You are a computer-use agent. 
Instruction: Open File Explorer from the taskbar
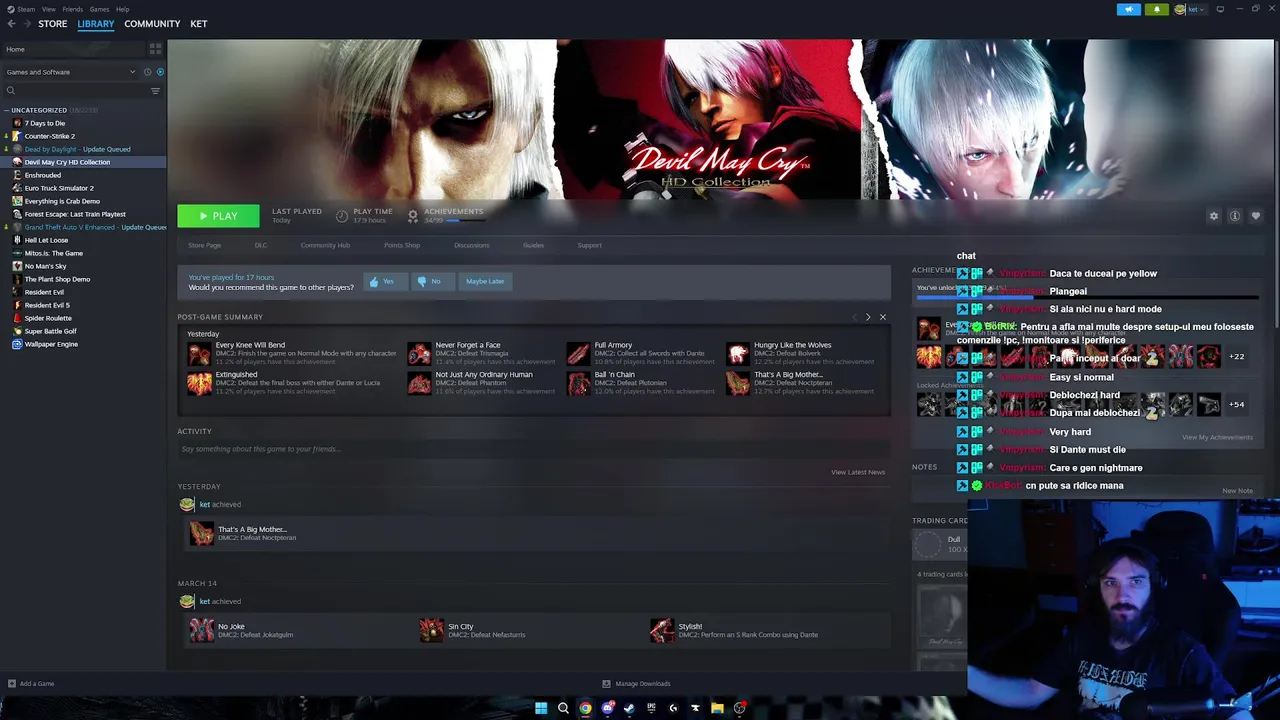click(x=717, y=708)
